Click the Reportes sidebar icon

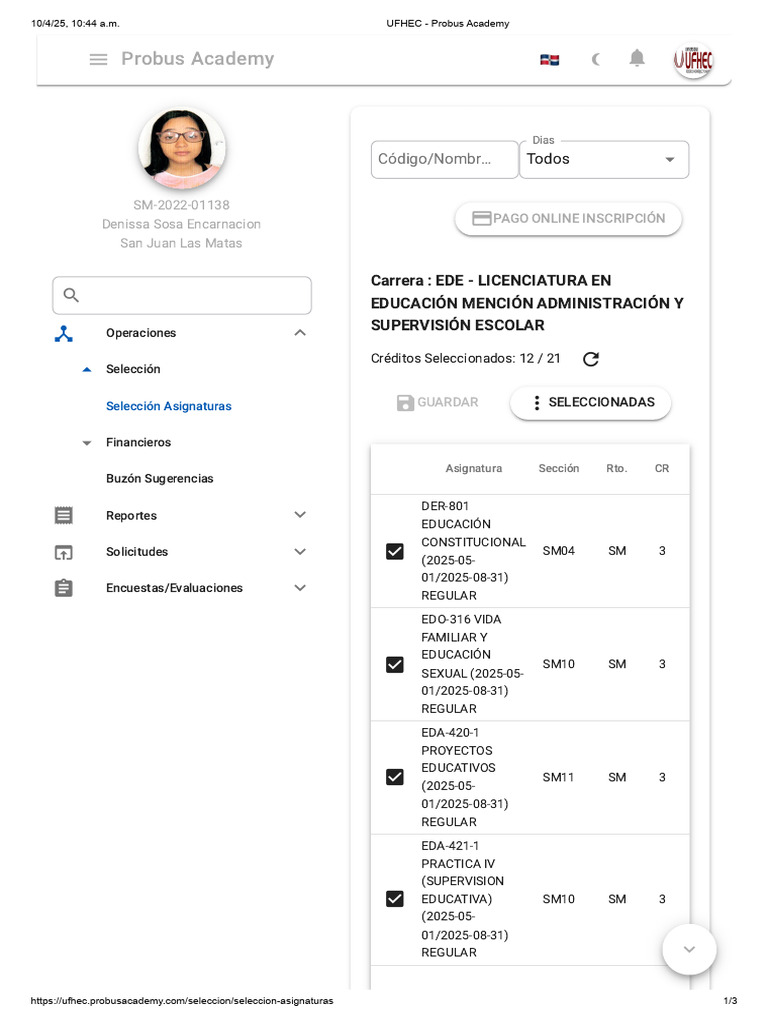(x=64, y=515)
